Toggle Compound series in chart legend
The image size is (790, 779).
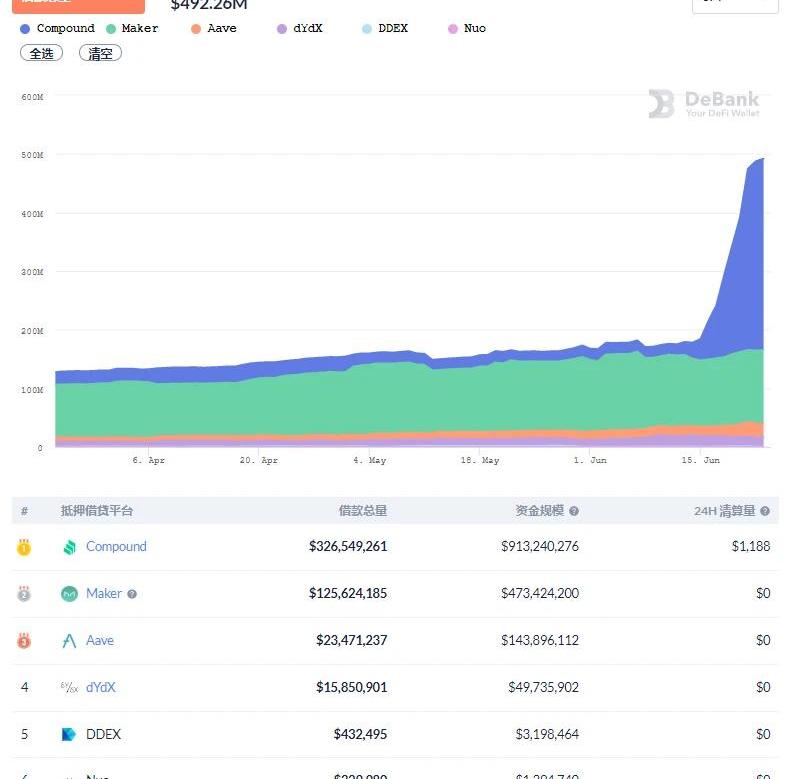click(57, 28)
